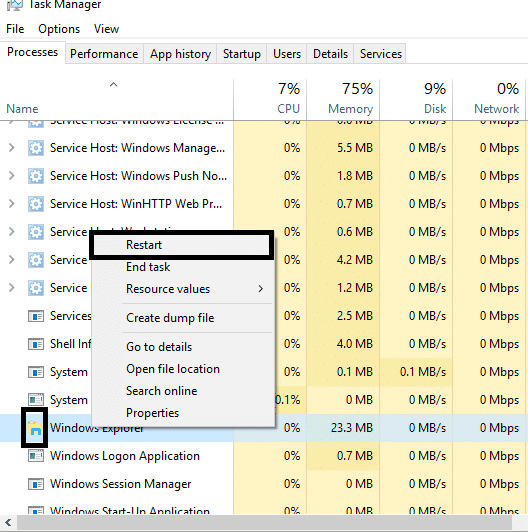This screenshot has height=532, width=528.
Task: Select Service Host: WinHTTP Web Pr... text
Action: point(136,204)
